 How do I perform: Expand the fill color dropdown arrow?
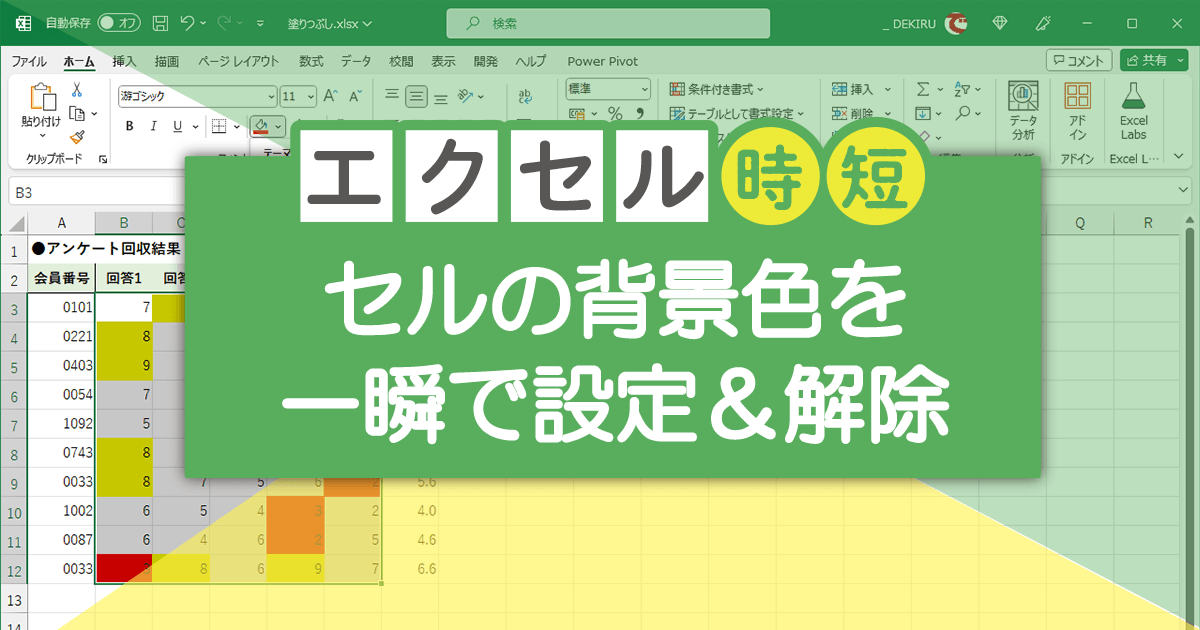[x=277, y=128]
